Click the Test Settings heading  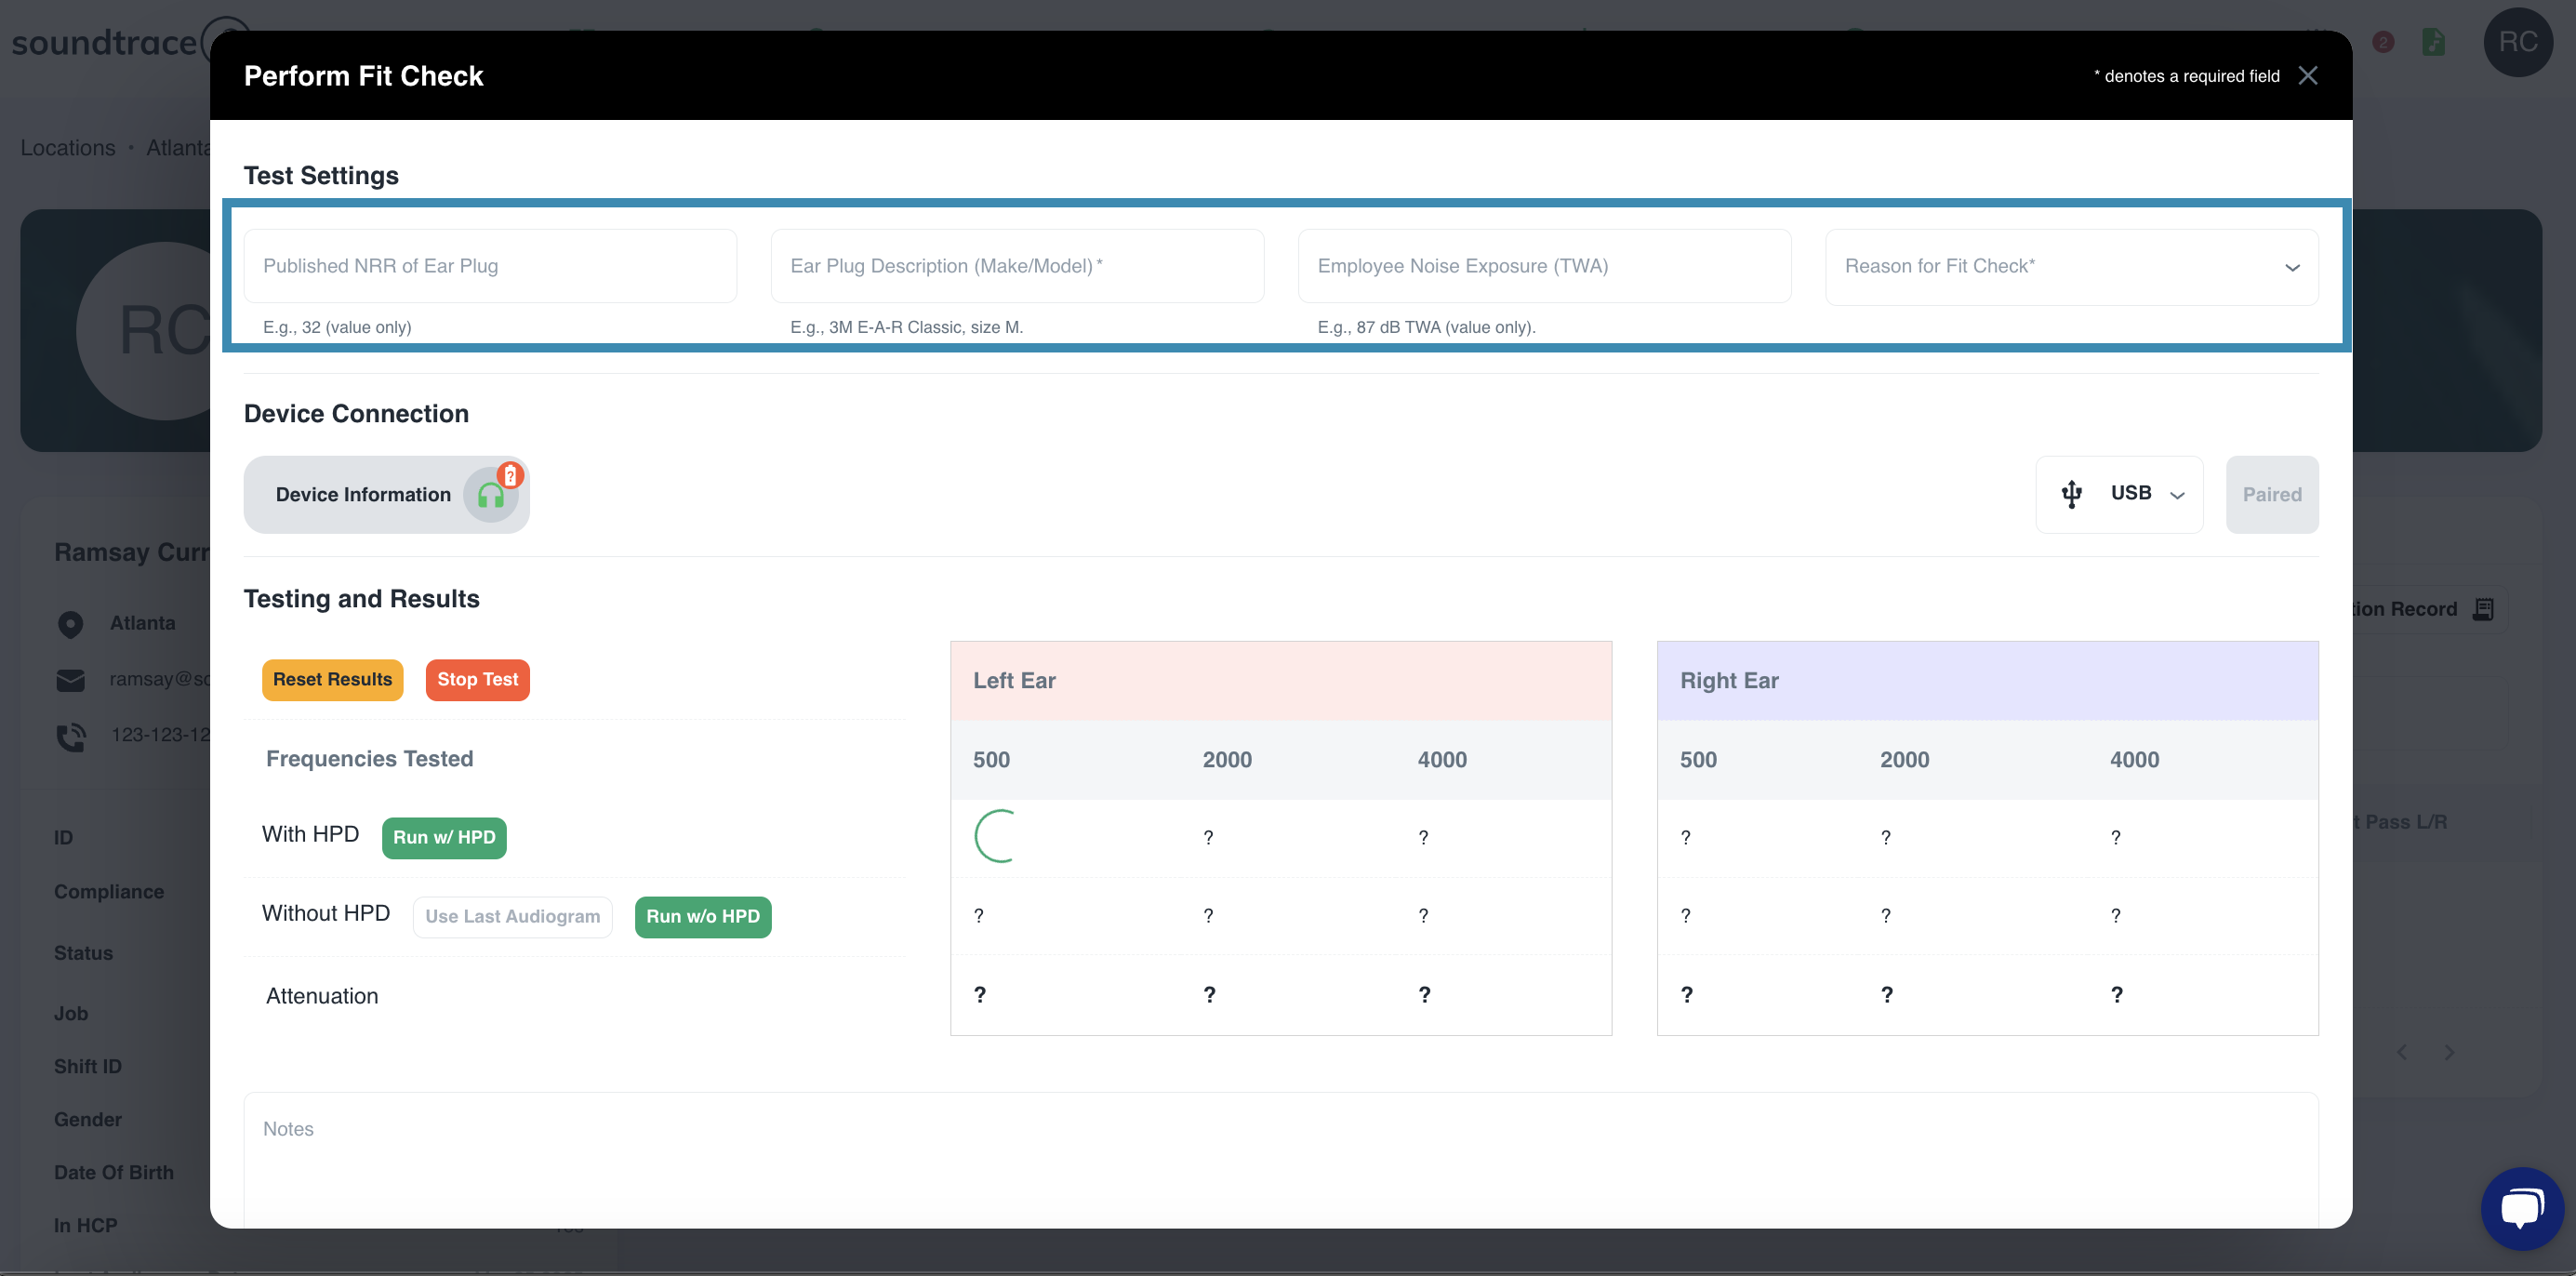coord(321,176)
